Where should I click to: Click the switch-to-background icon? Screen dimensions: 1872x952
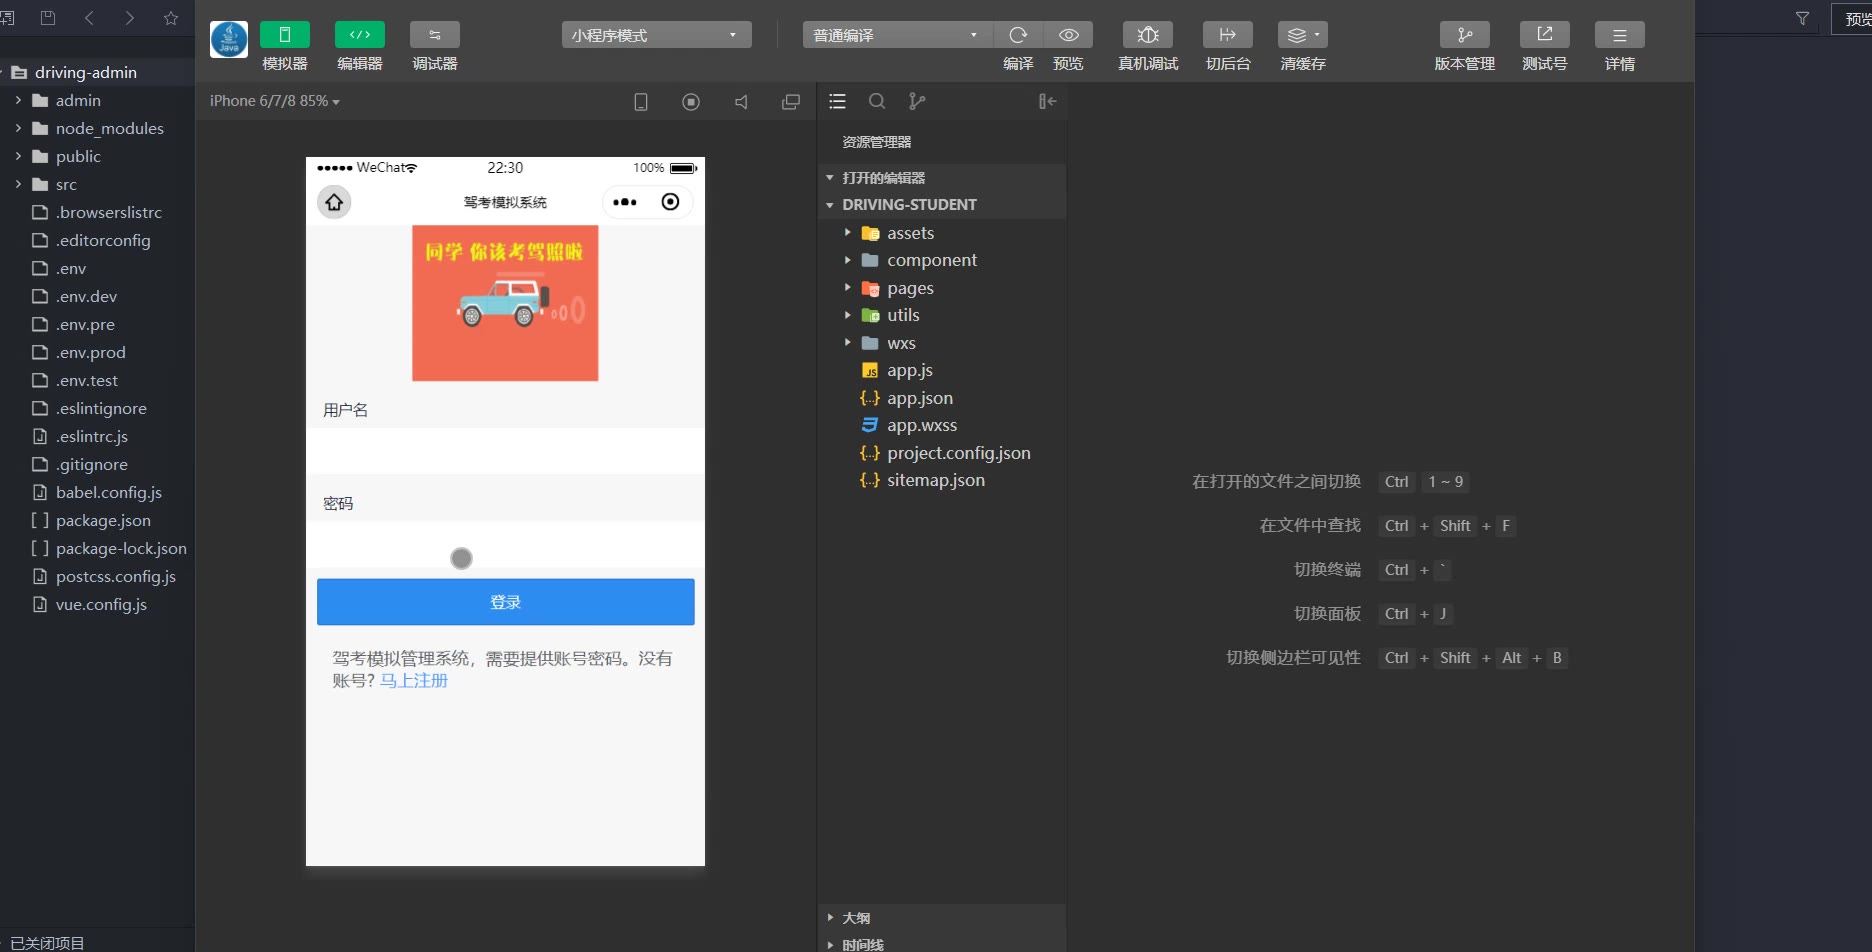coord(1228,35)
